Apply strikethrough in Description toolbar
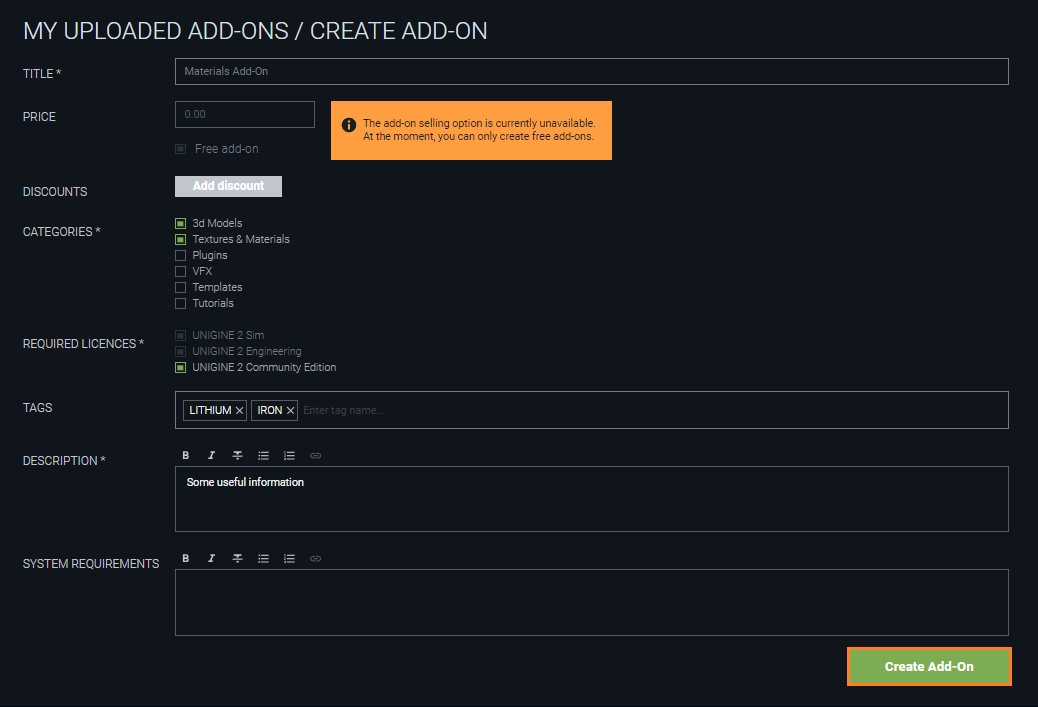The image size is (1038, 707). pyautogui.click(x=238, y=455)
